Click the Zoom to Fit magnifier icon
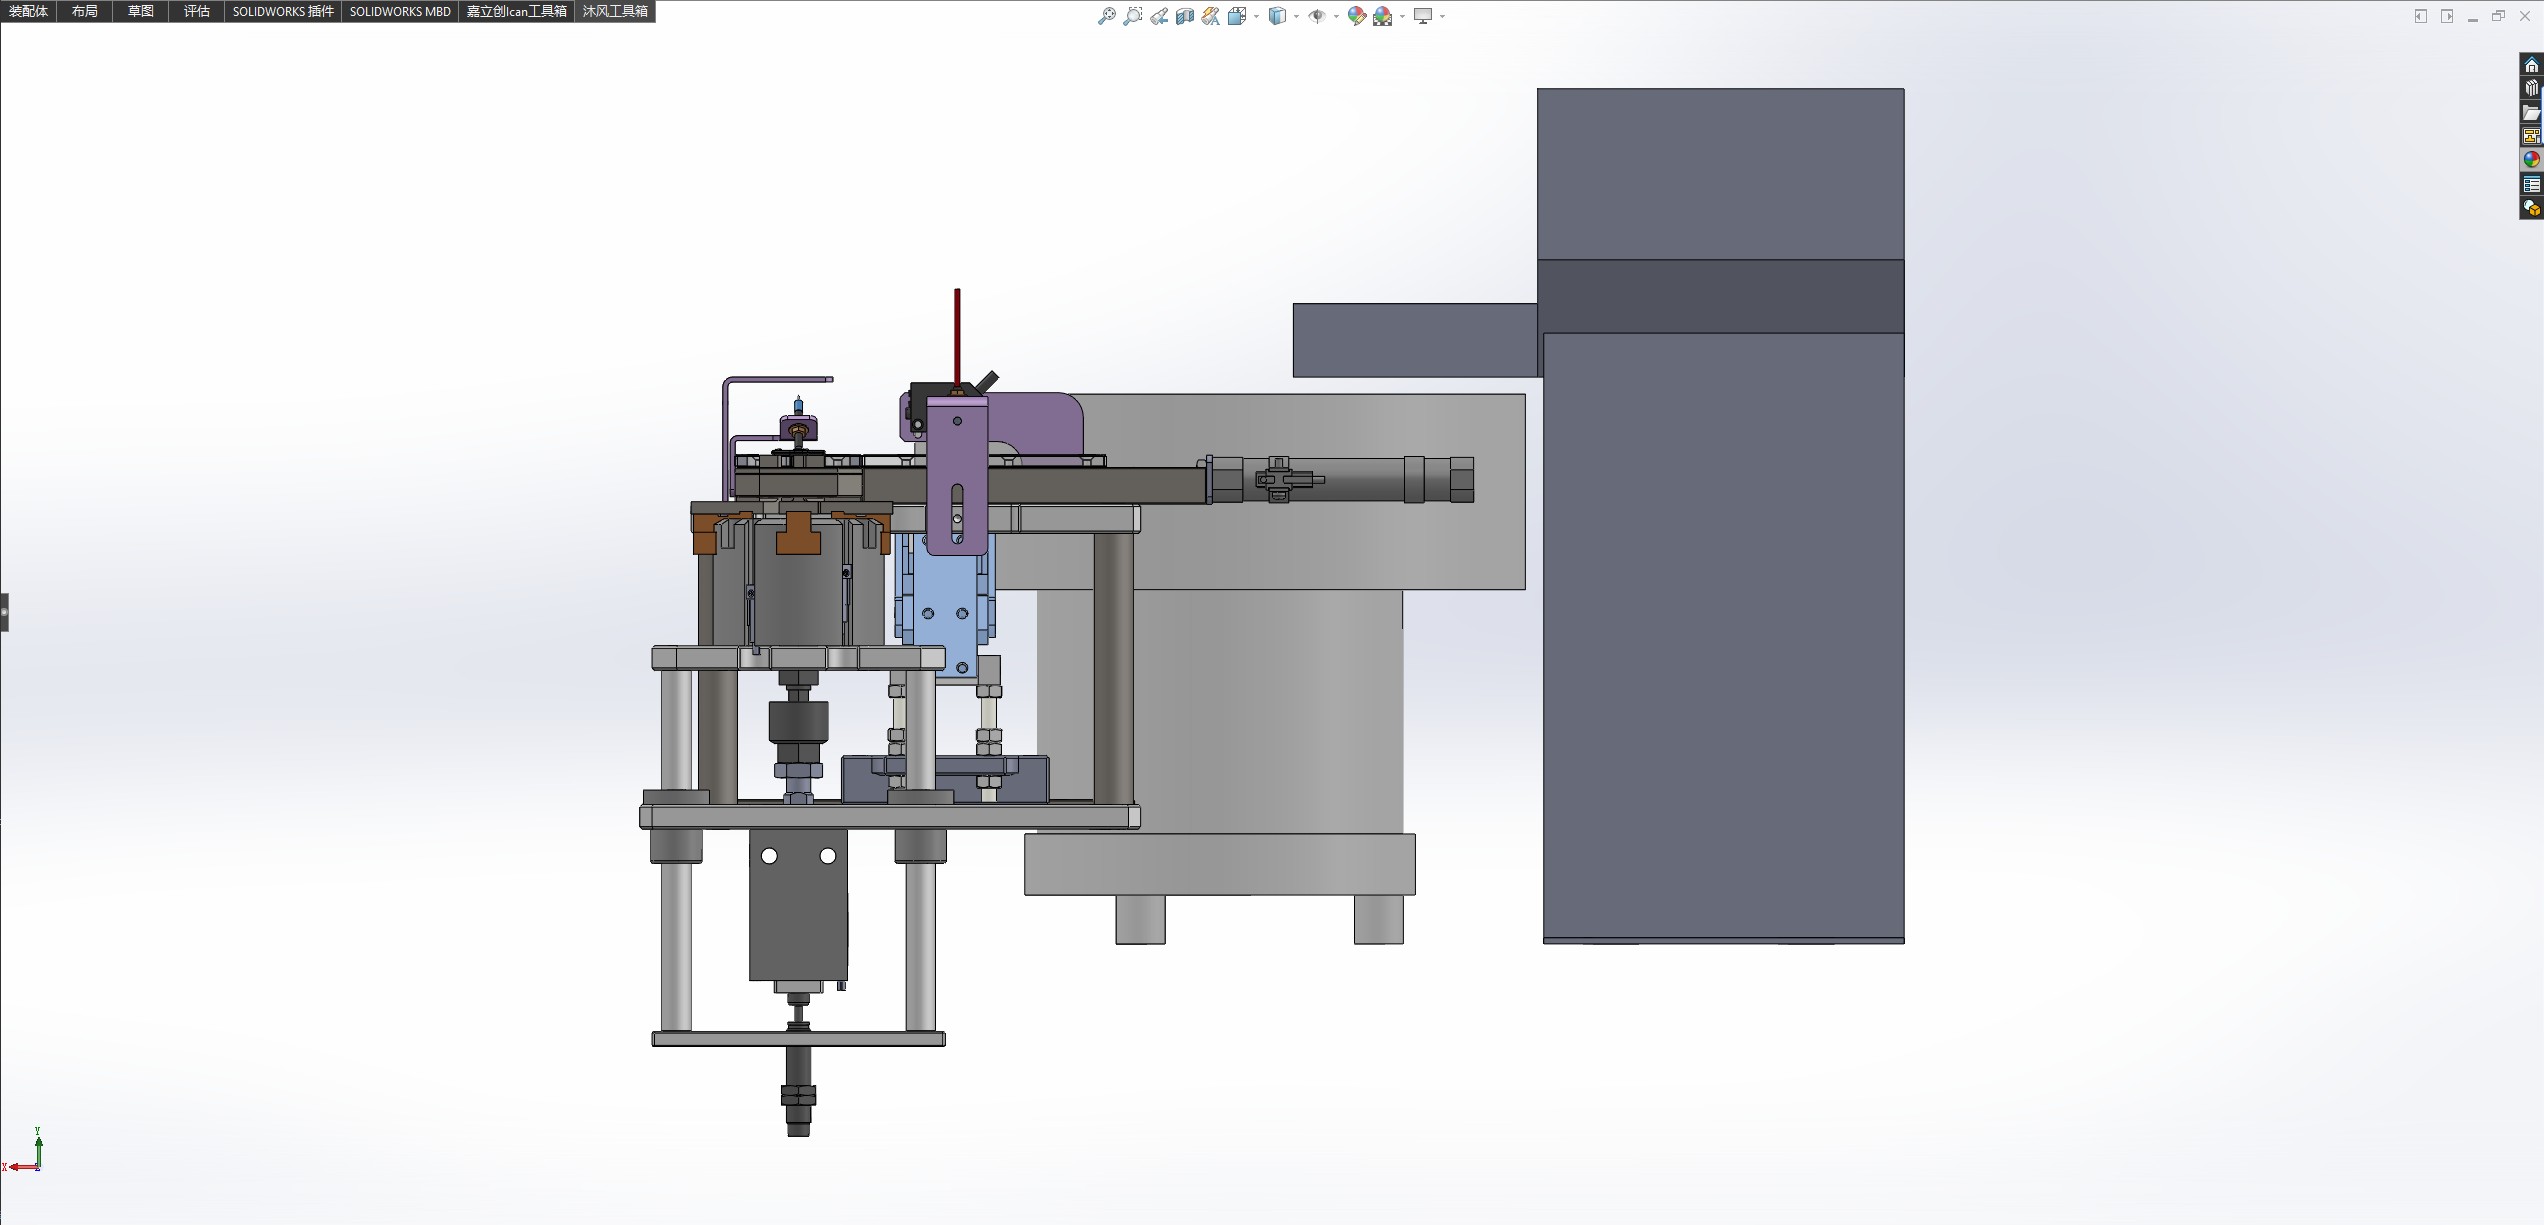This screenshot has height=1225, width=2544. click(1106, 16)
